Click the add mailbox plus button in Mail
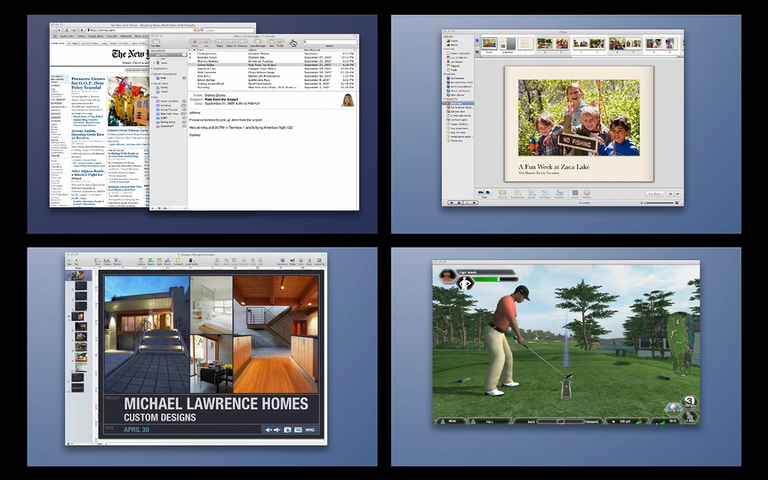The image size is (768, 480). tap(152, 208)
